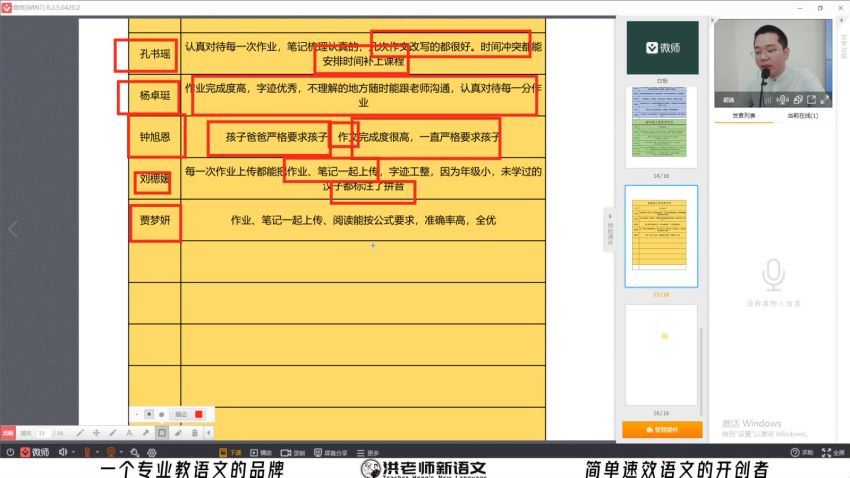
Task: Expand the camera options dropdown arrow
Action: (x=122, y=452)
